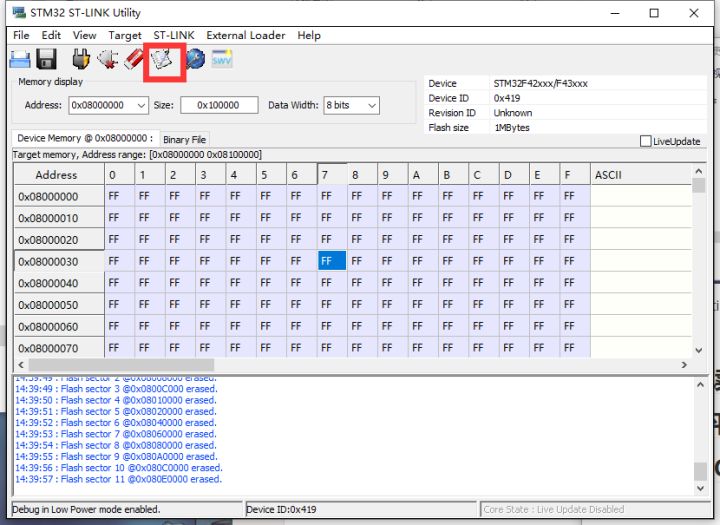The width and height of the screenshot is (720, 525).
Task: Click the column F header
Action: (x=575, y=175)
